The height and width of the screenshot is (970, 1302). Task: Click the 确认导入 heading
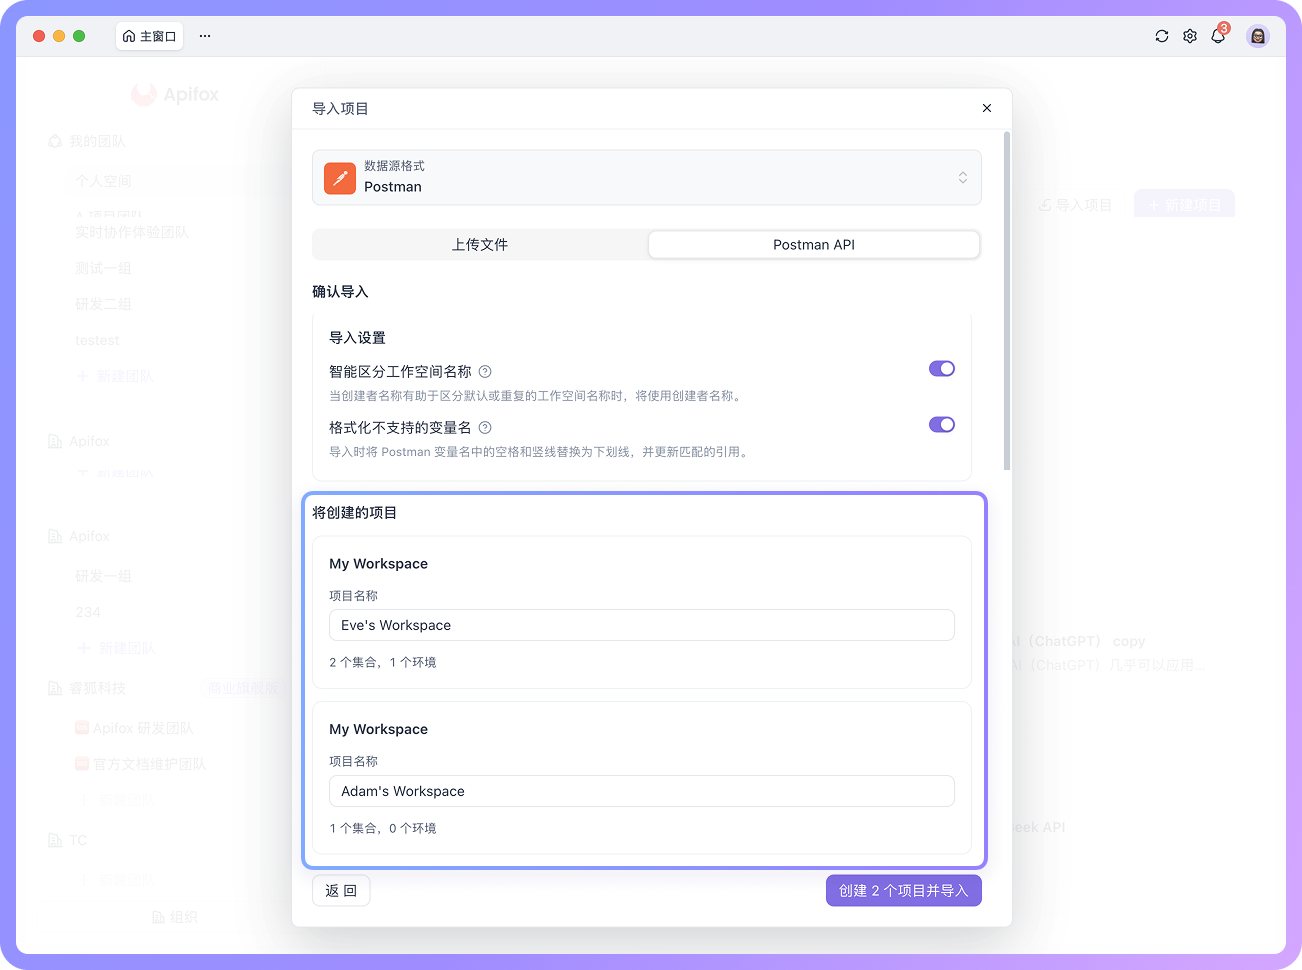point(340,292)
